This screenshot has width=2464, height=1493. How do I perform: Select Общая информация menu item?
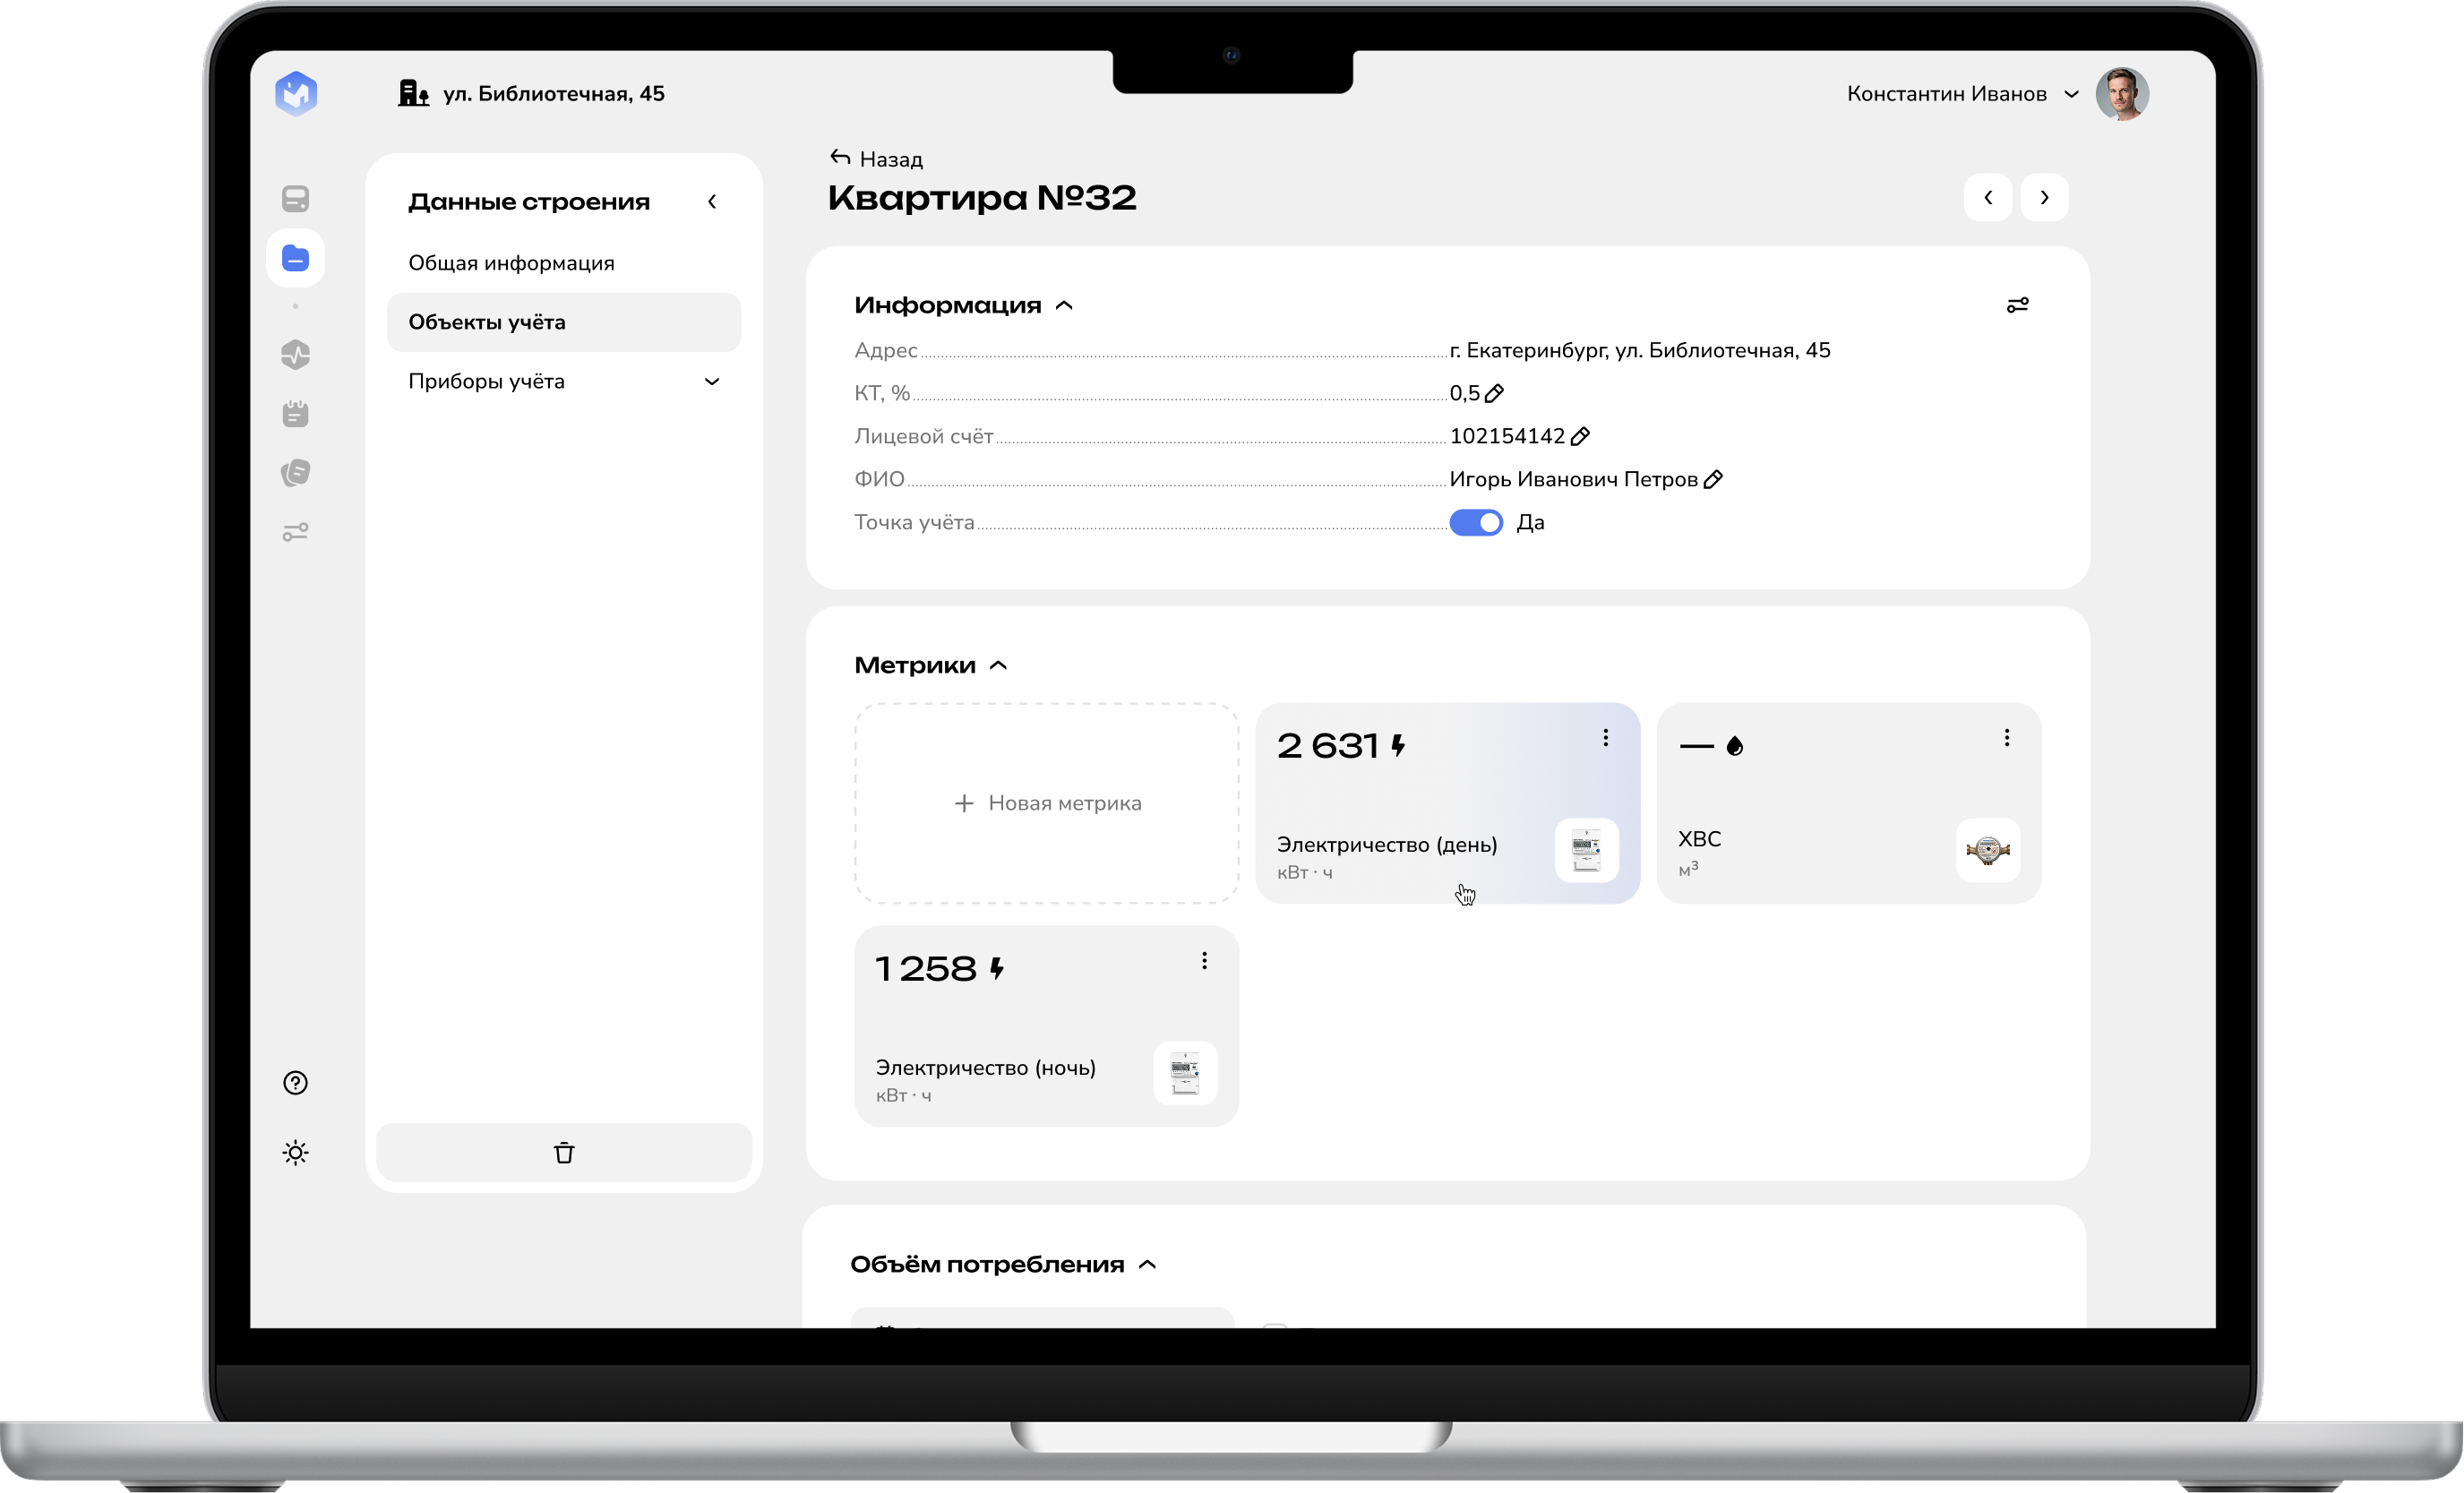[511, 263]
